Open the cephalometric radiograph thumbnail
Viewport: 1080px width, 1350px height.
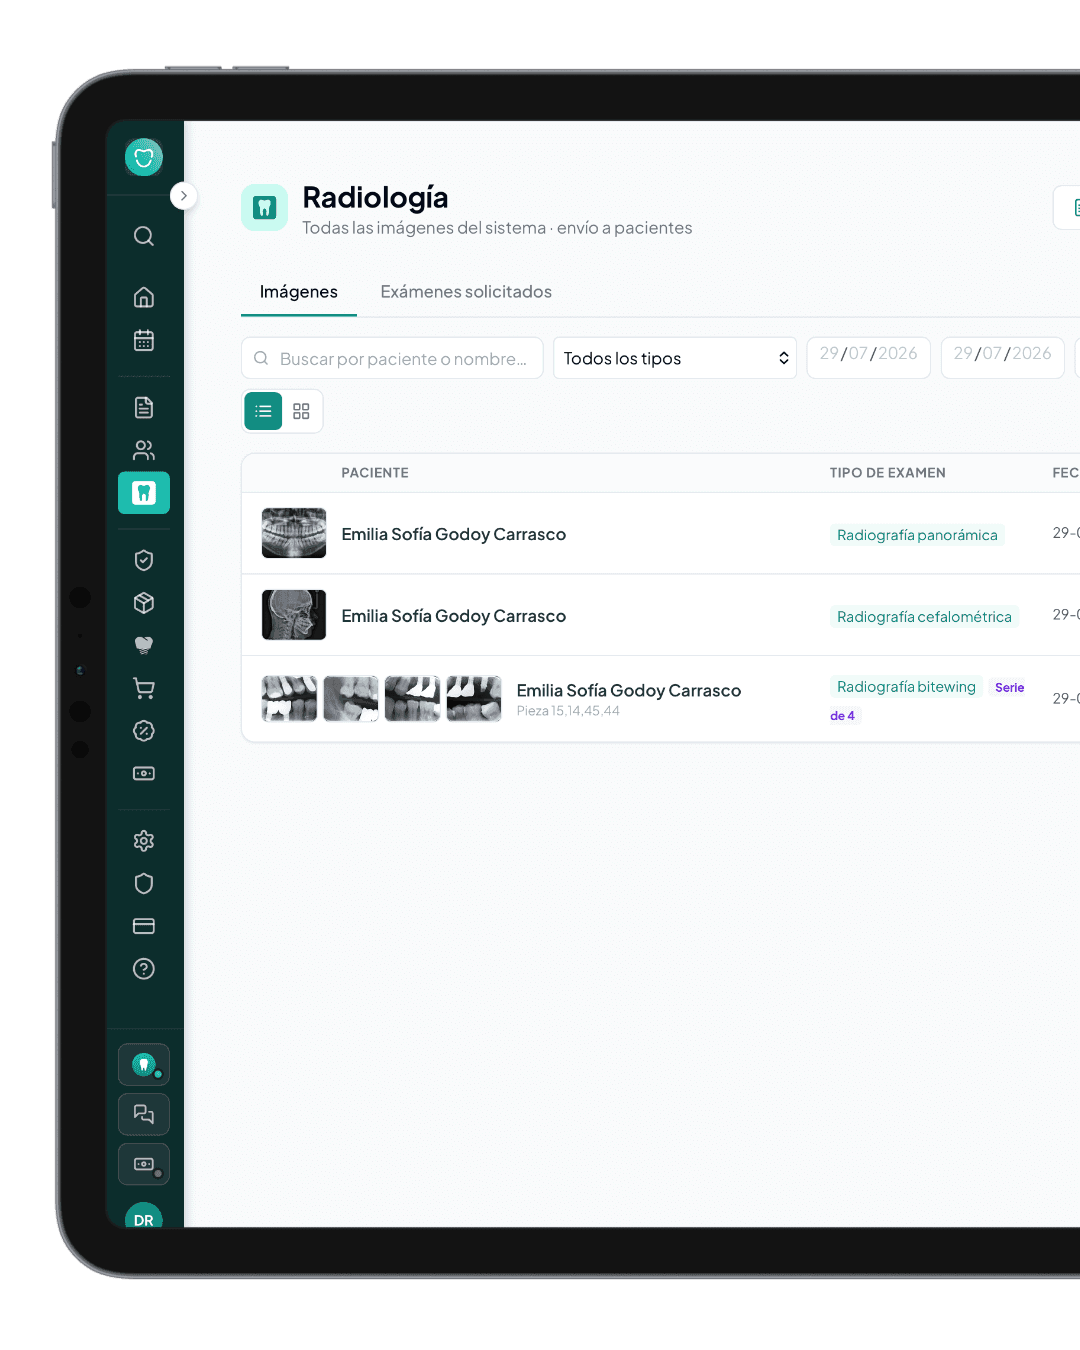pyautogui.click(x=294, y=615)
